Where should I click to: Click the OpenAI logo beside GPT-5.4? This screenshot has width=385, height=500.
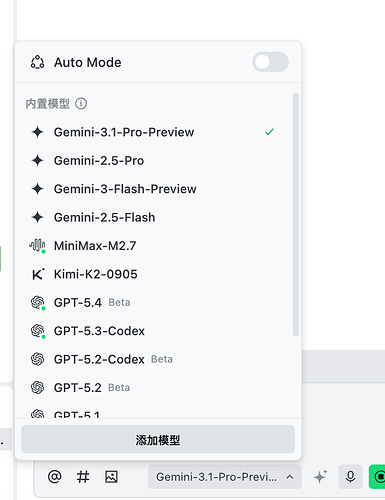point(38,303)
